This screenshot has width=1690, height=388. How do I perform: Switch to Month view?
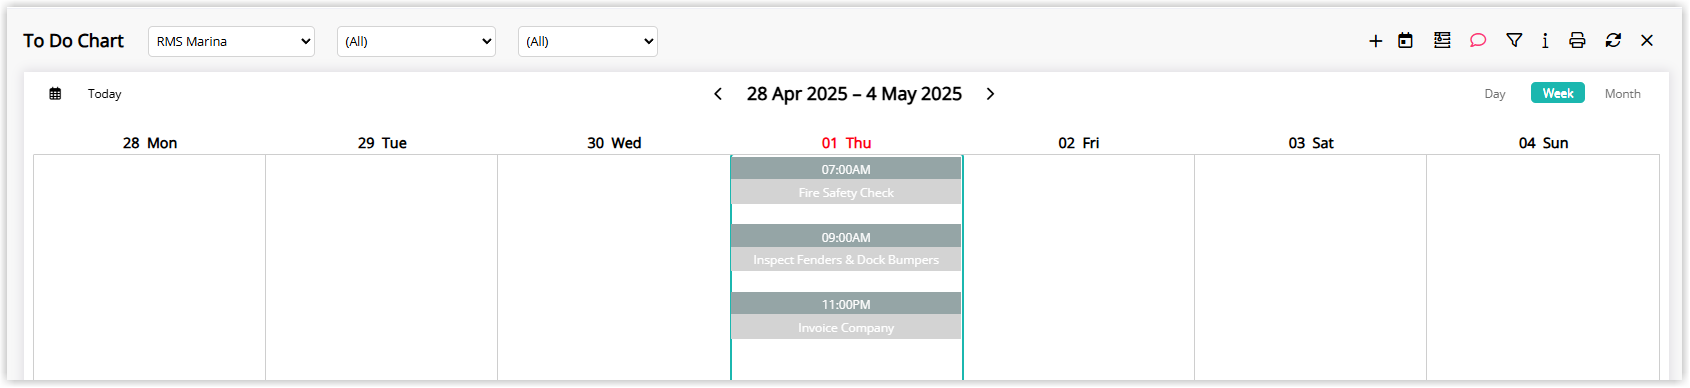coord(1622,94)
